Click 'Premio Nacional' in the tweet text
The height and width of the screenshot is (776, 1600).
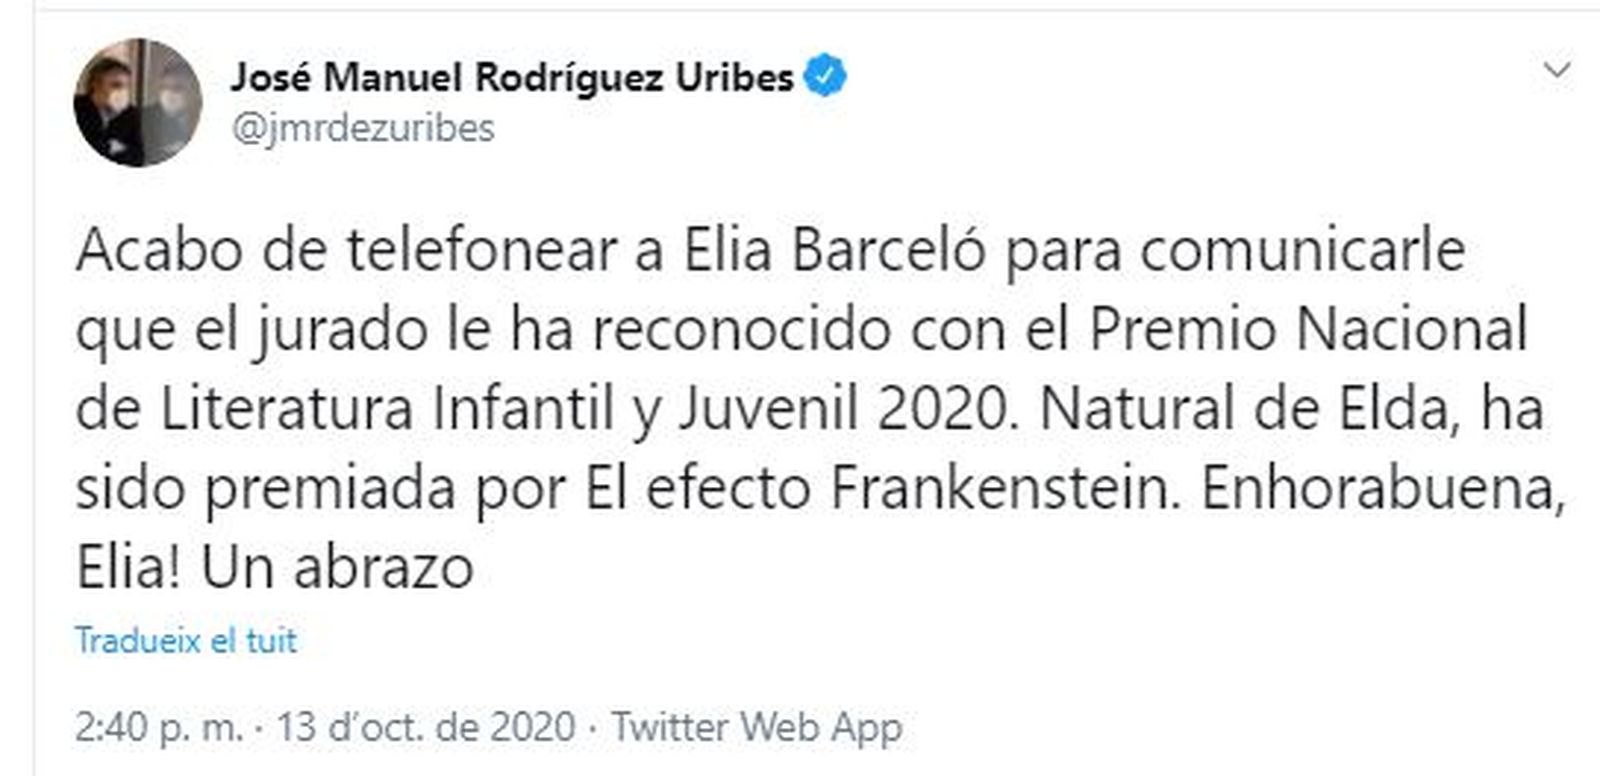click(x=1308, y=330)
